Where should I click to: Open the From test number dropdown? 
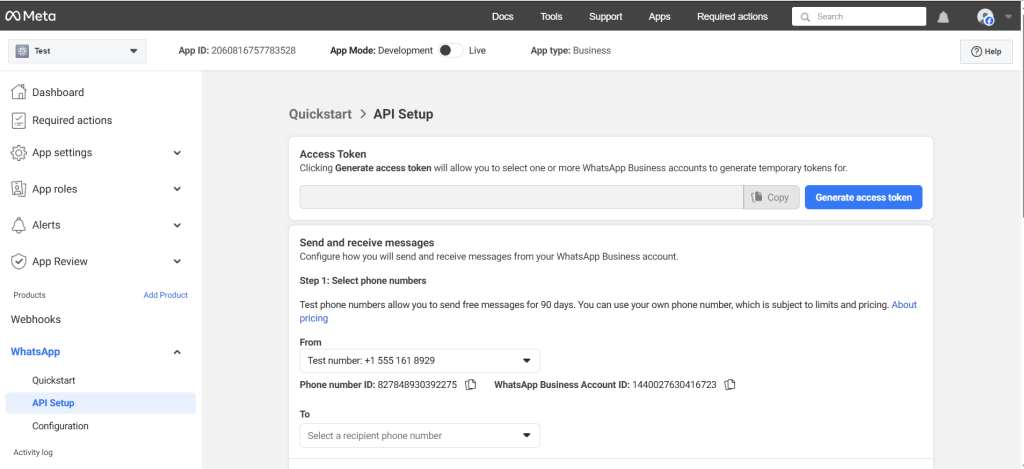(419, 360)
